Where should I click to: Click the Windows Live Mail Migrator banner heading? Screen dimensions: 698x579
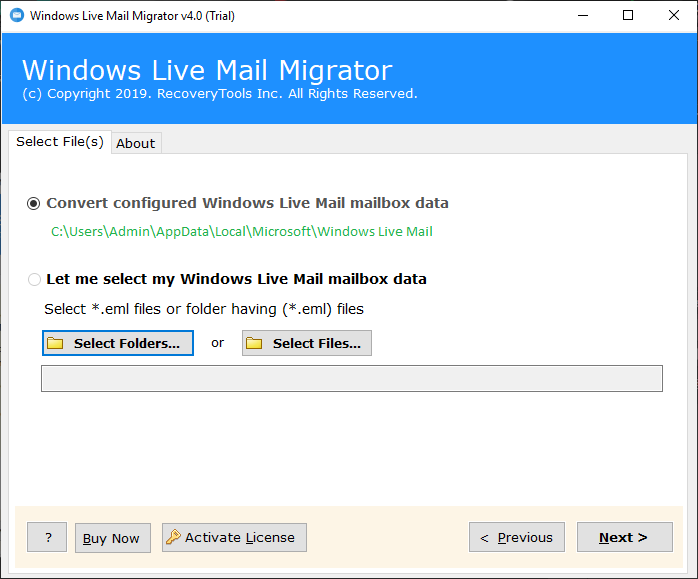[207, 70]
